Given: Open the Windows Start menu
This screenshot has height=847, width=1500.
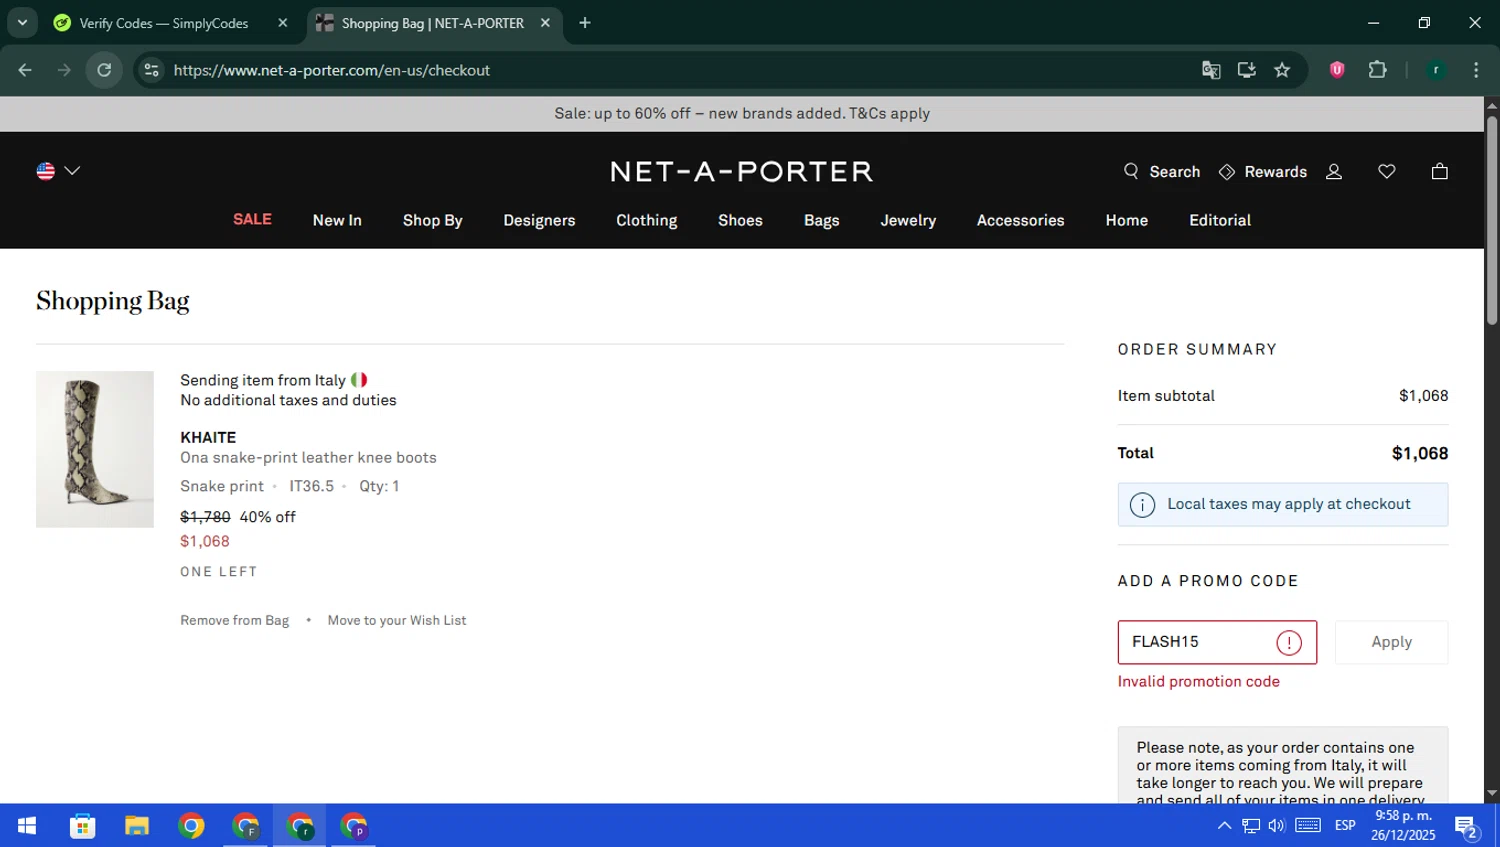Looking at the screenshot, I should pyautogui.click(x=27, y=826).
